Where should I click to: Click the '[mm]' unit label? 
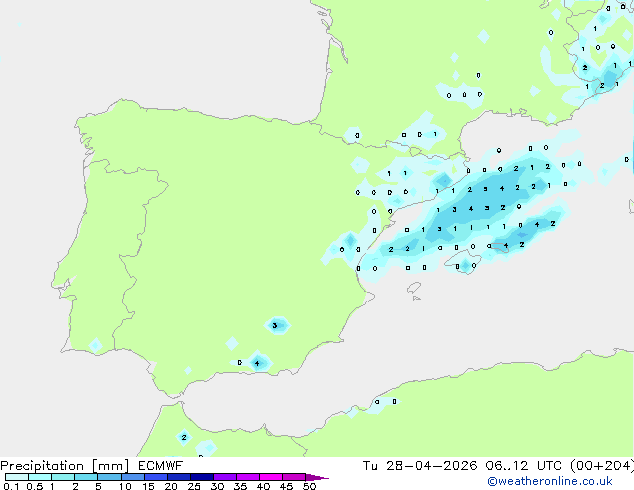(110, 466)
